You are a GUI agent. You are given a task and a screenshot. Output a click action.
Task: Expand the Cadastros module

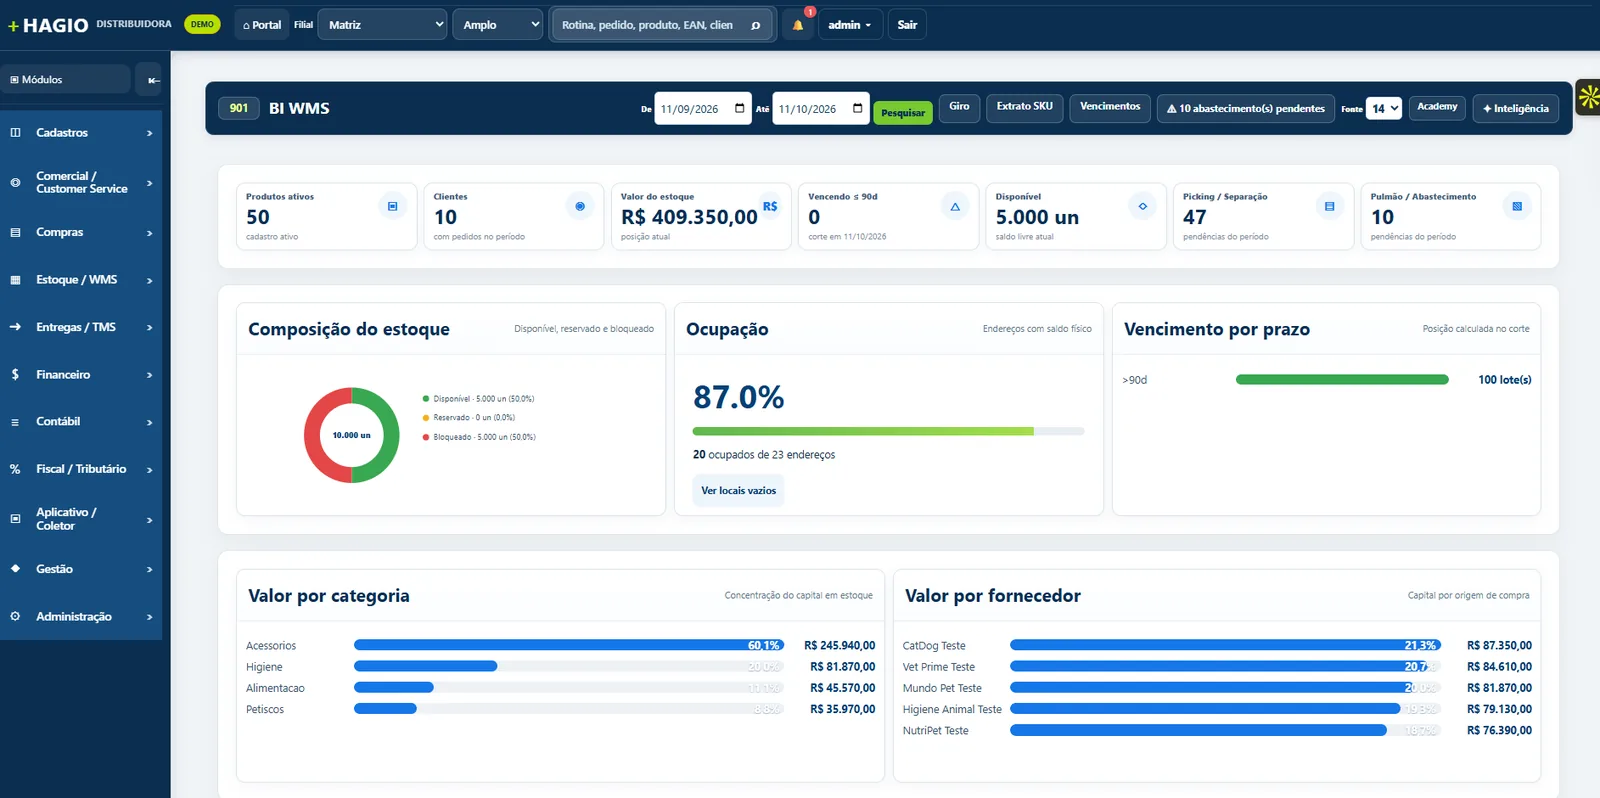(81, 133)
